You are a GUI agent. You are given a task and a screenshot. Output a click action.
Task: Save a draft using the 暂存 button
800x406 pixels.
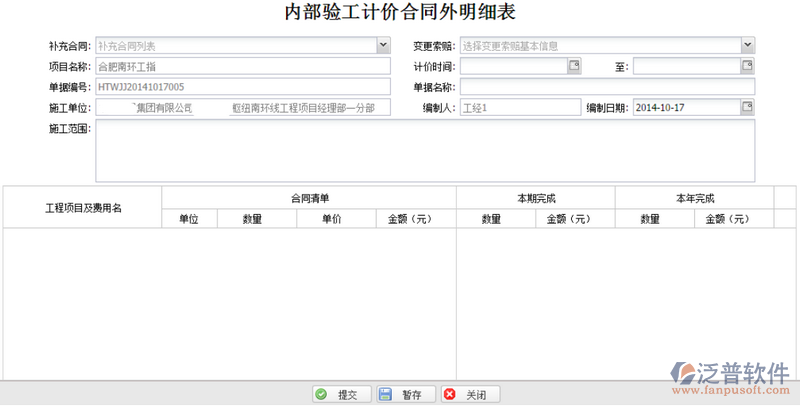(405, 395)
